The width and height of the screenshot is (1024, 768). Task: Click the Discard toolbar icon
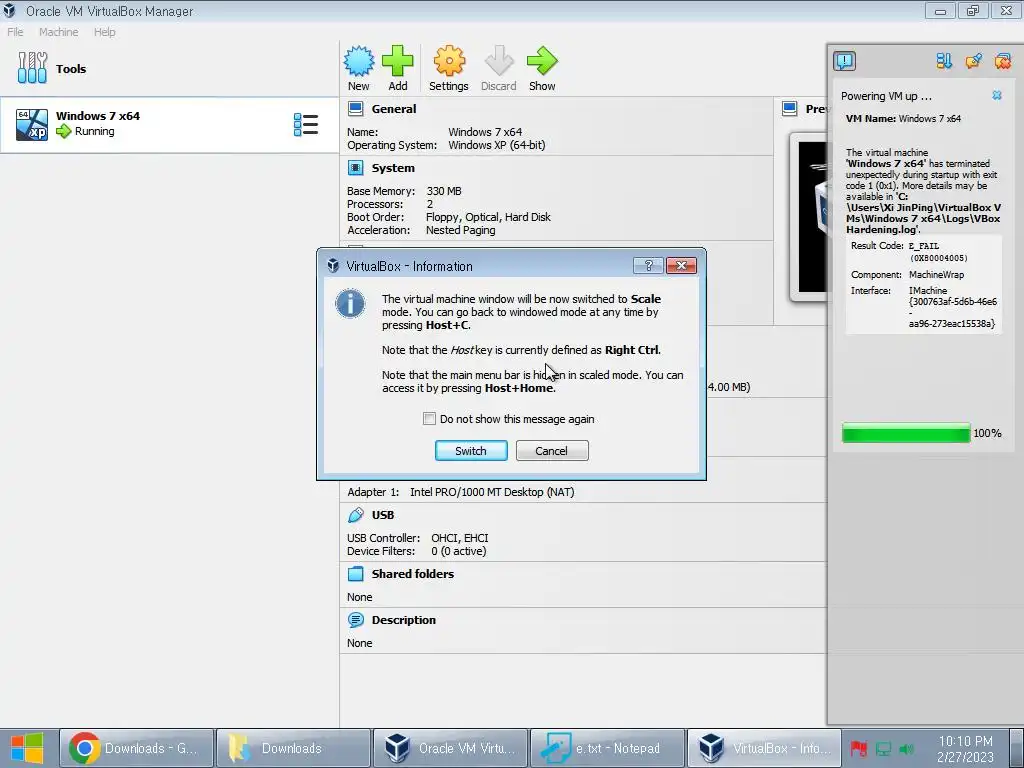point(499,69)
